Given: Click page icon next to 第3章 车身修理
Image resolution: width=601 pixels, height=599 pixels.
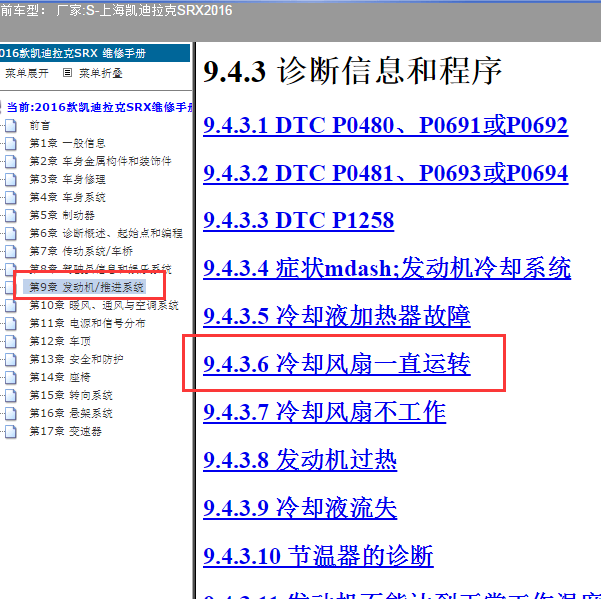Looking at the screenshot, I should pos(11,179).
